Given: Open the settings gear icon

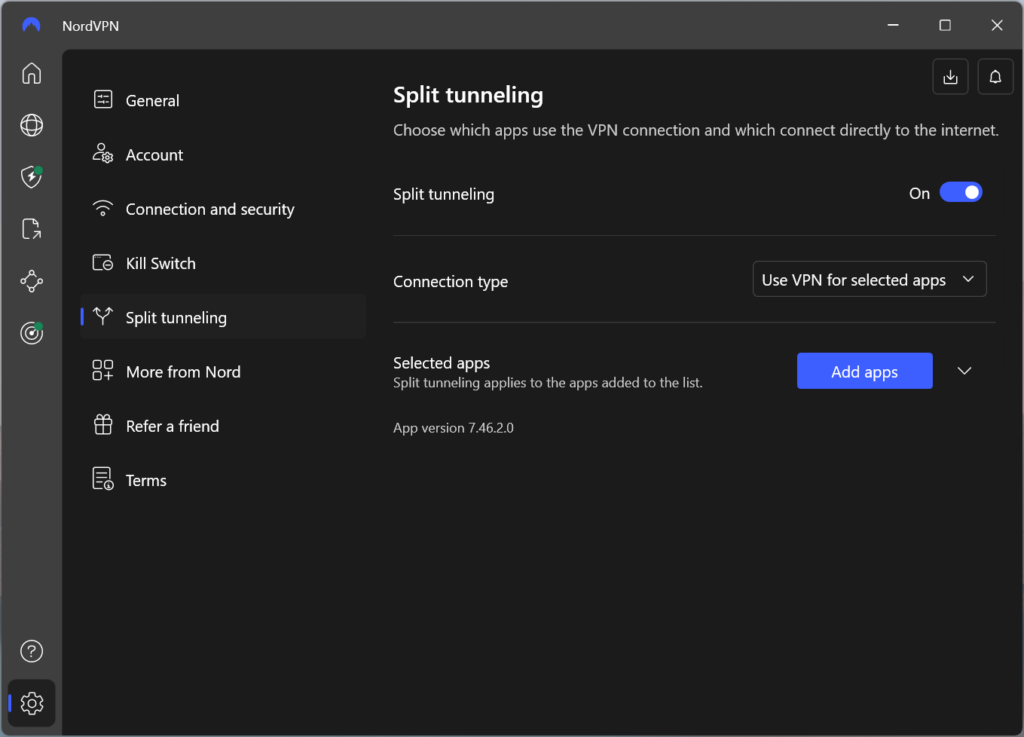Looking at the screenshot, I should (31, 703).
